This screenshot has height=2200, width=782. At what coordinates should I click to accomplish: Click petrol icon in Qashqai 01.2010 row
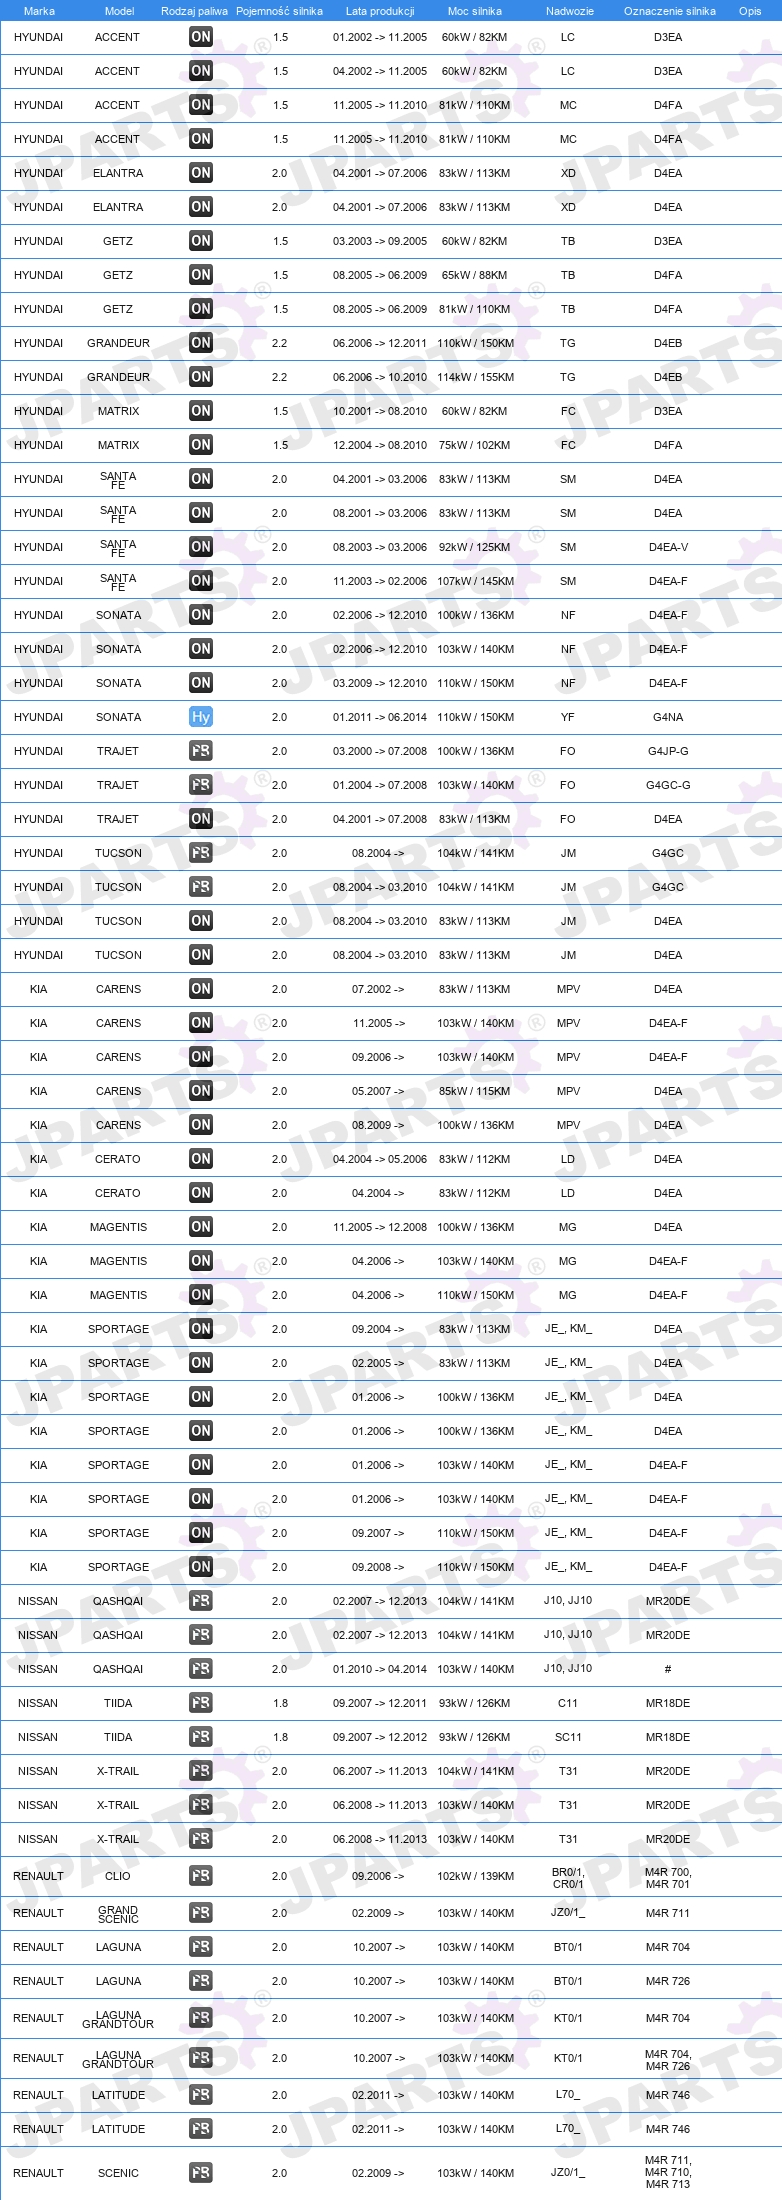pos(201,1669)
